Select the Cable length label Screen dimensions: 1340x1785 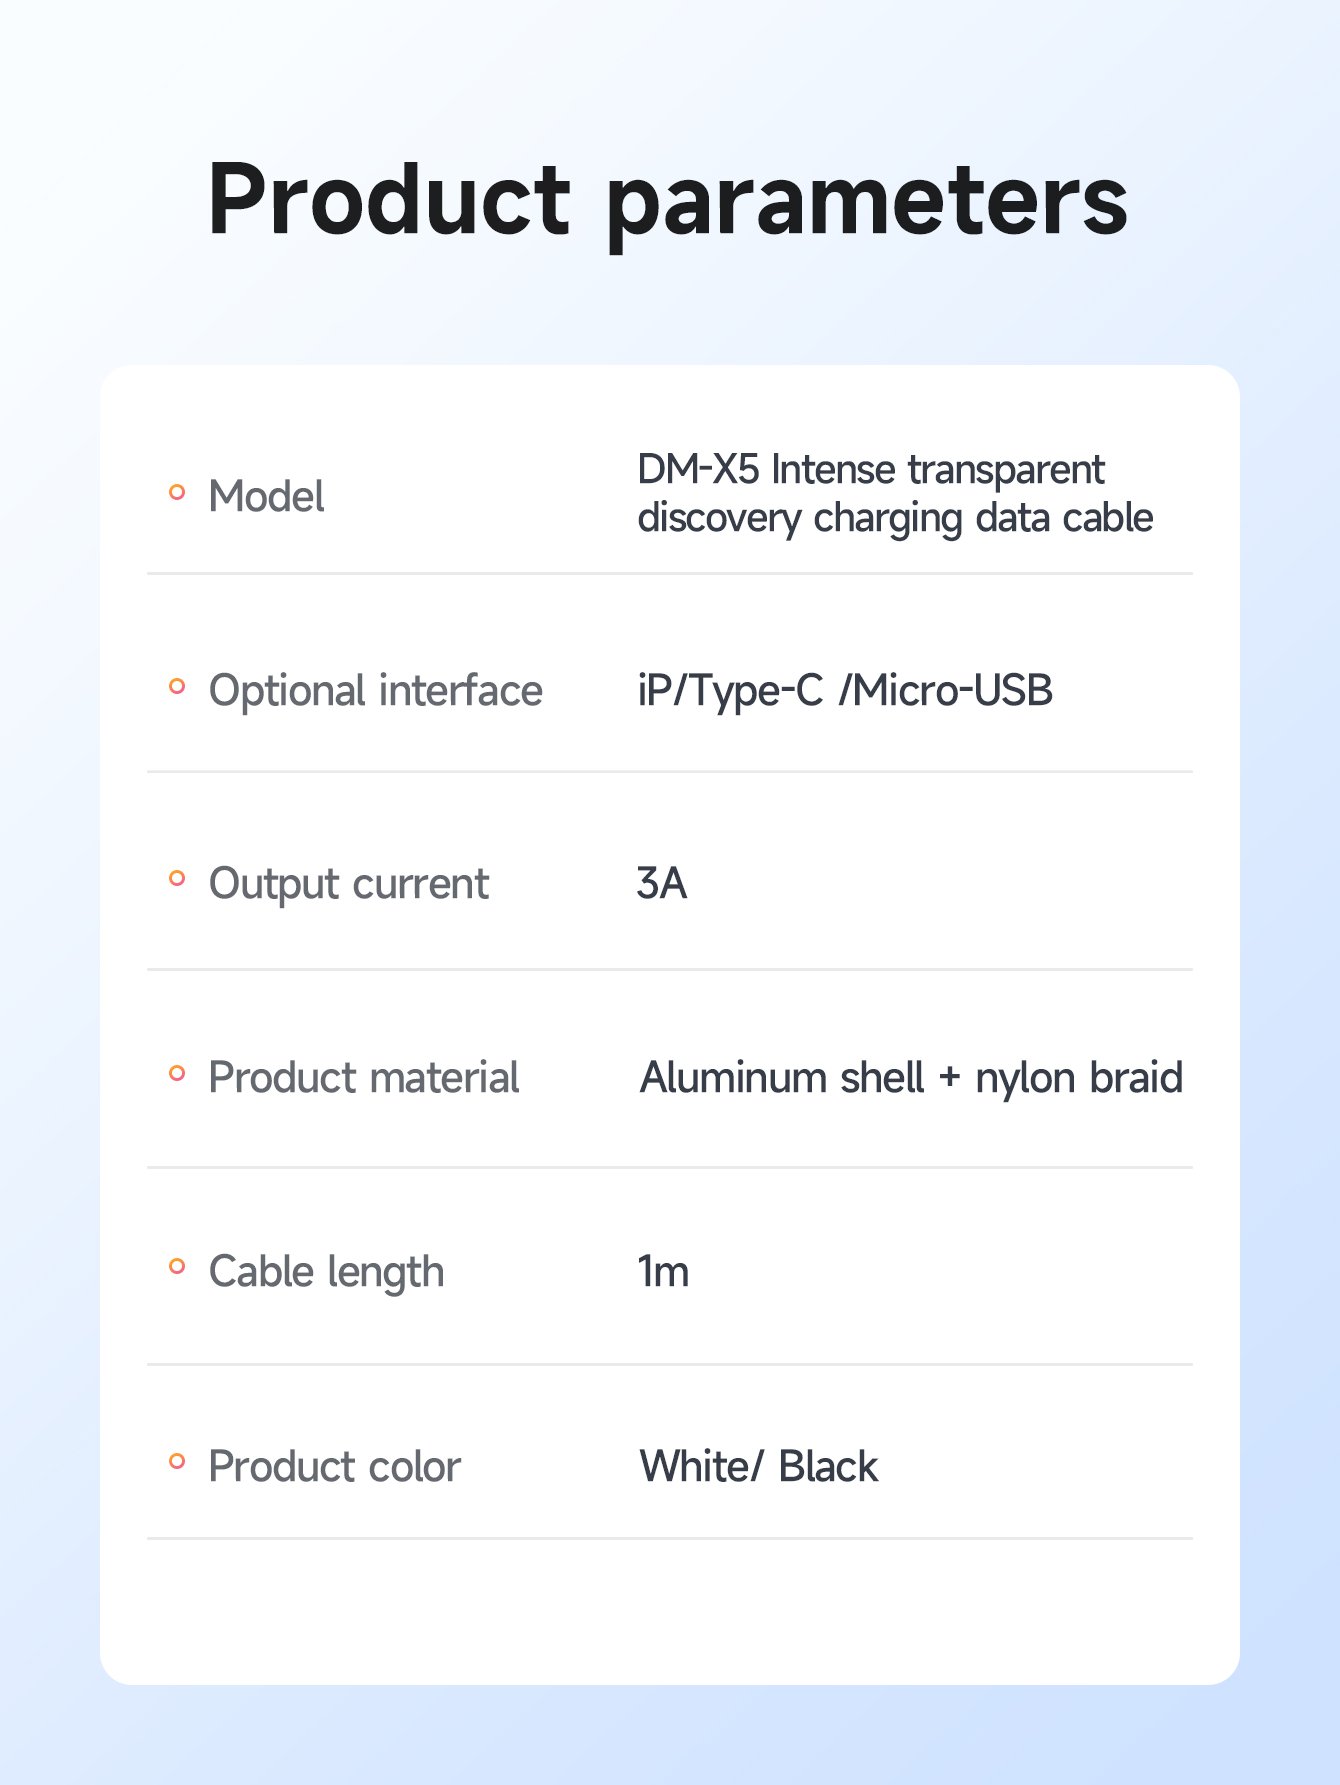click(x=326, y=1272)
